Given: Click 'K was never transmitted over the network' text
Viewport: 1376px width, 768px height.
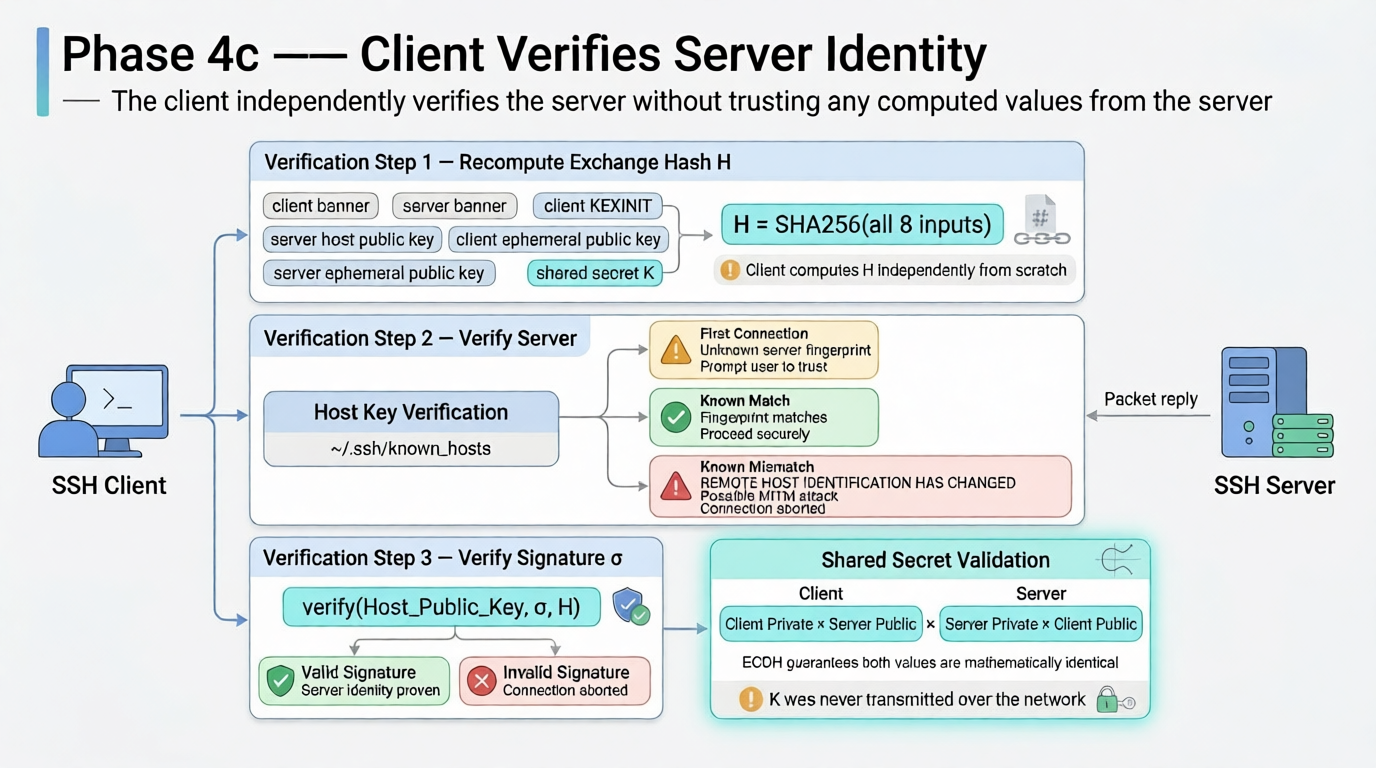Looking at the screenshot, I should pos(927,699).
